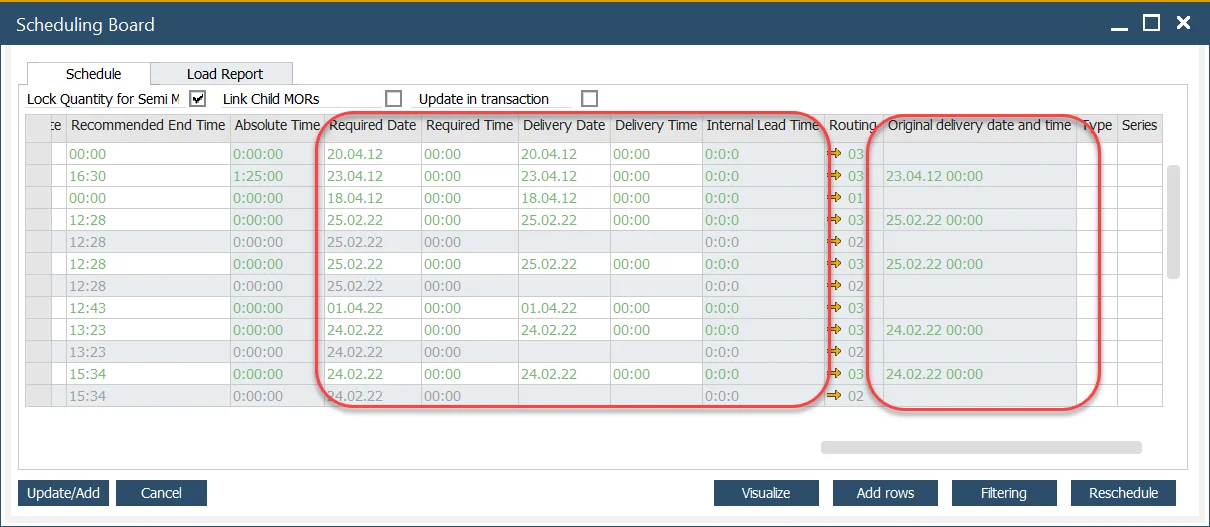Click routing arrow in the bottom table row
The image size is (1210, 527).
point(835,396)
